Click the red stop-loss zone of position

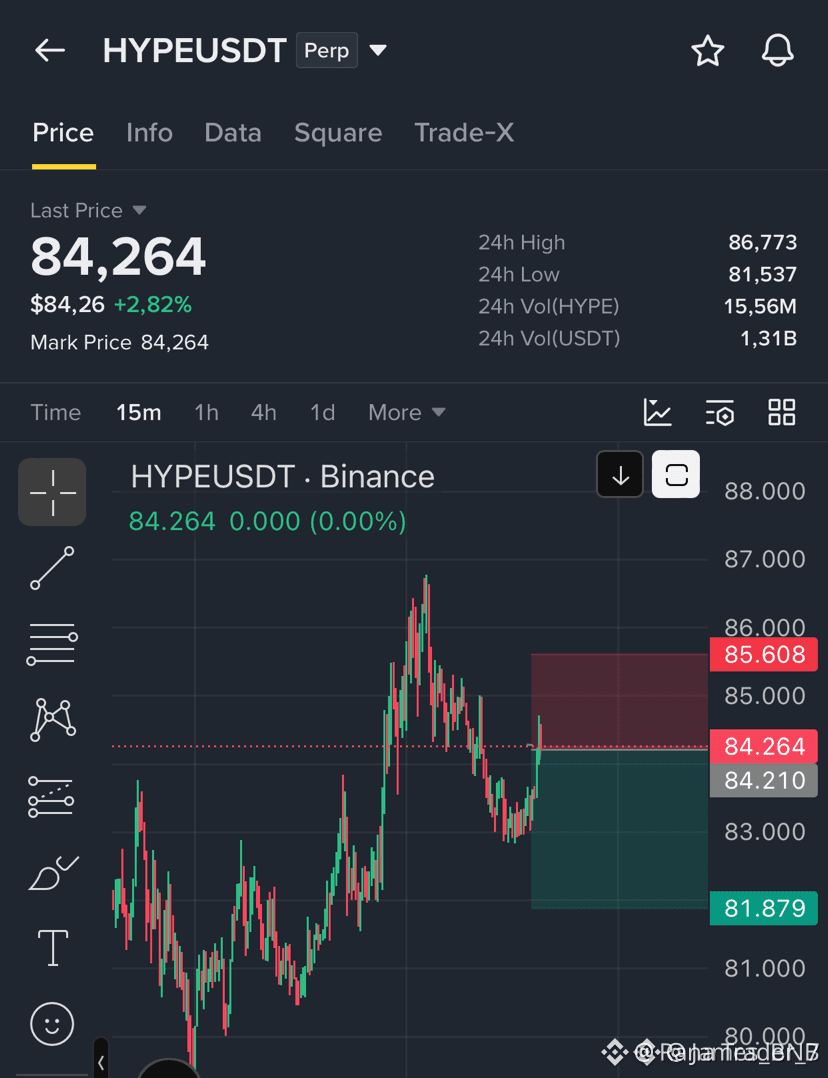[619, 701]
